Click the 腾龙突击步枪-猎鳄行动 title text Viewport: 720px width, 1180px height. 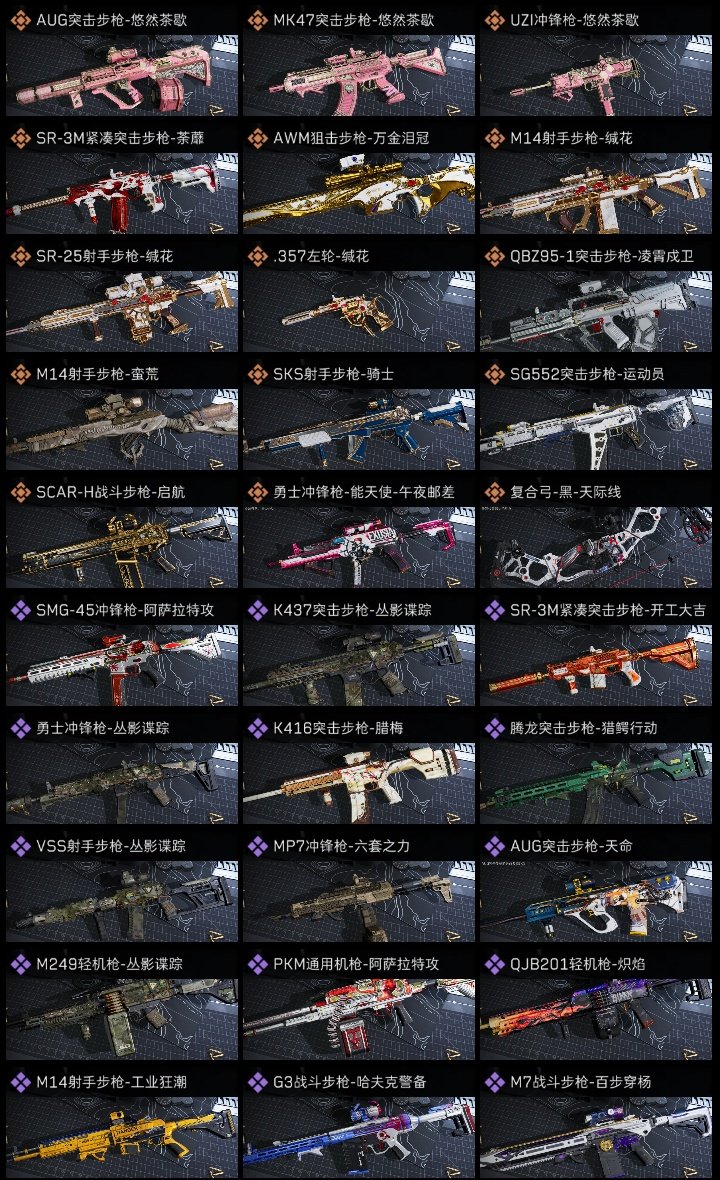[584, 728]
